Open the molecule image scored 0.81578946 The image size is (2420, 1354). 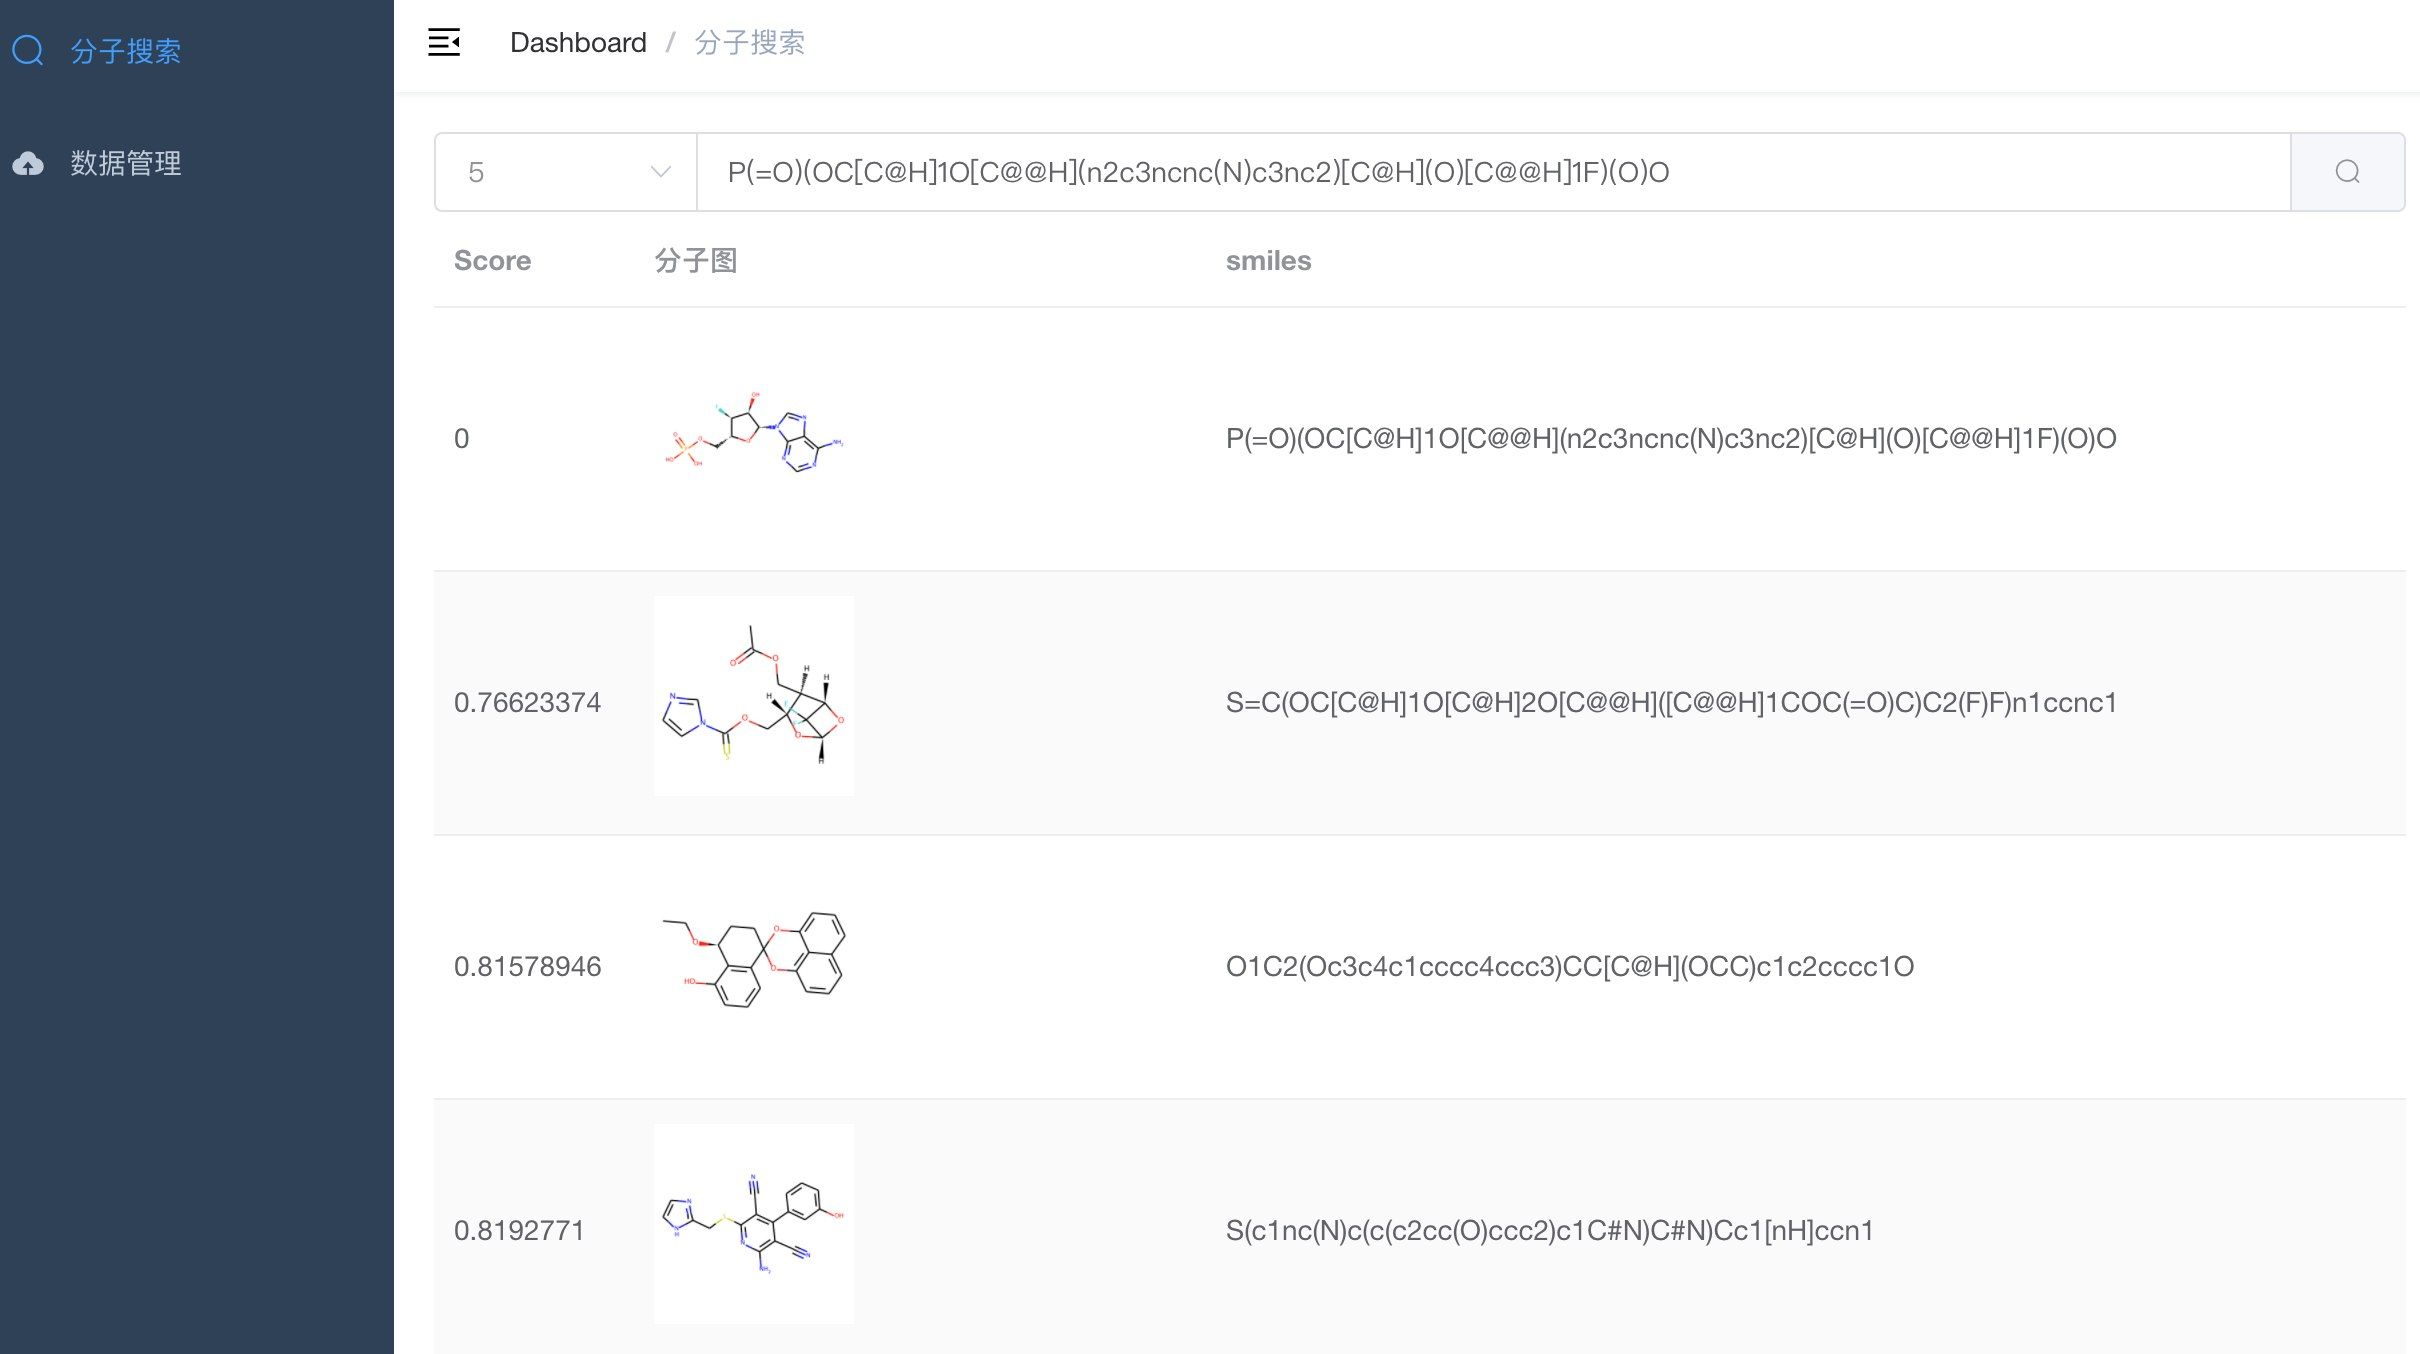(754, 960)
